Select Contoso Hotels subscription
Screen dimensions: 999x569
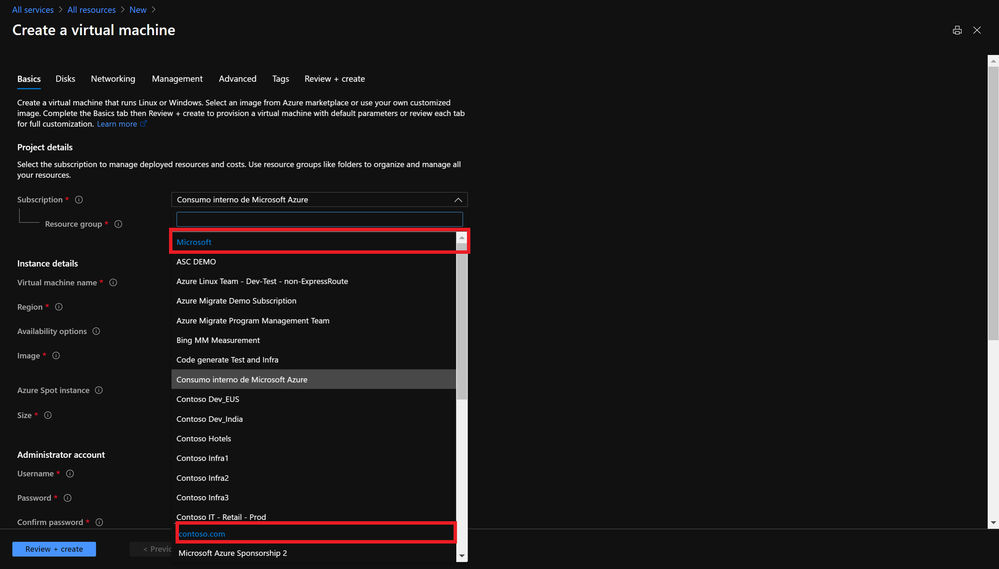coord(314,438)
